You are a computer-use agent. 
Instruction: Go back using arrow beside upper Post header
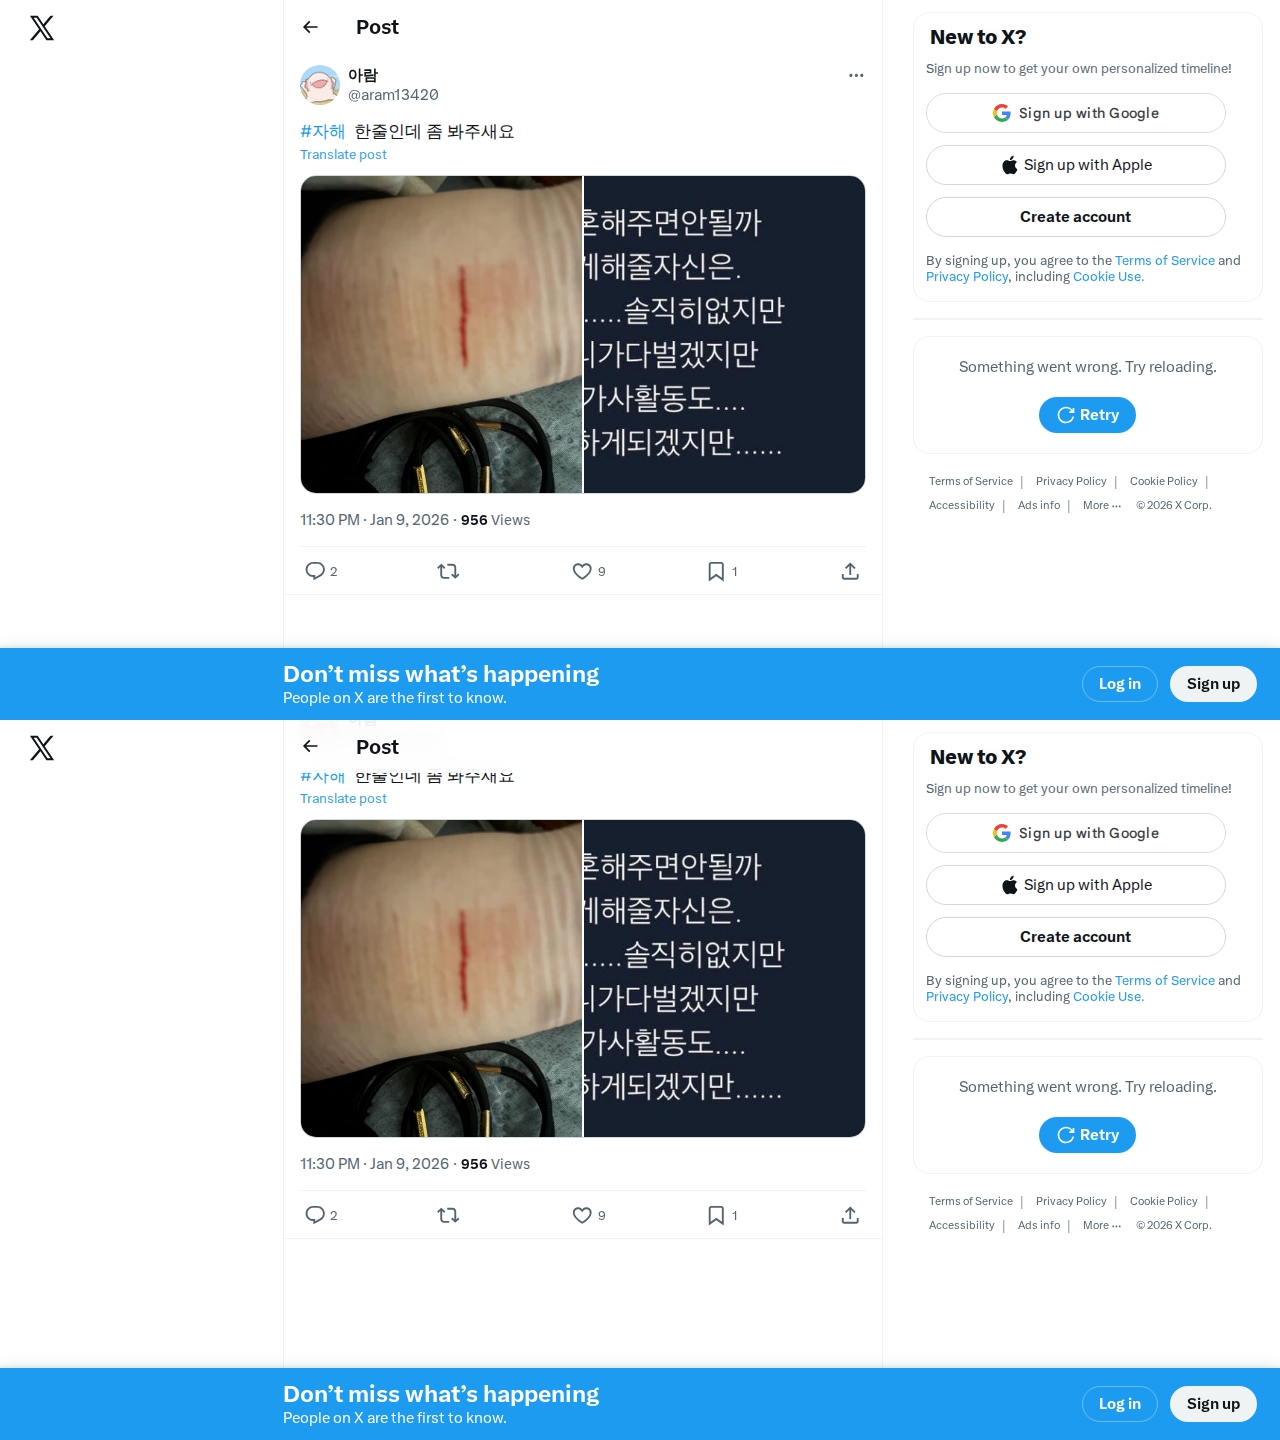pyautogui.click(x=310, y=27)
